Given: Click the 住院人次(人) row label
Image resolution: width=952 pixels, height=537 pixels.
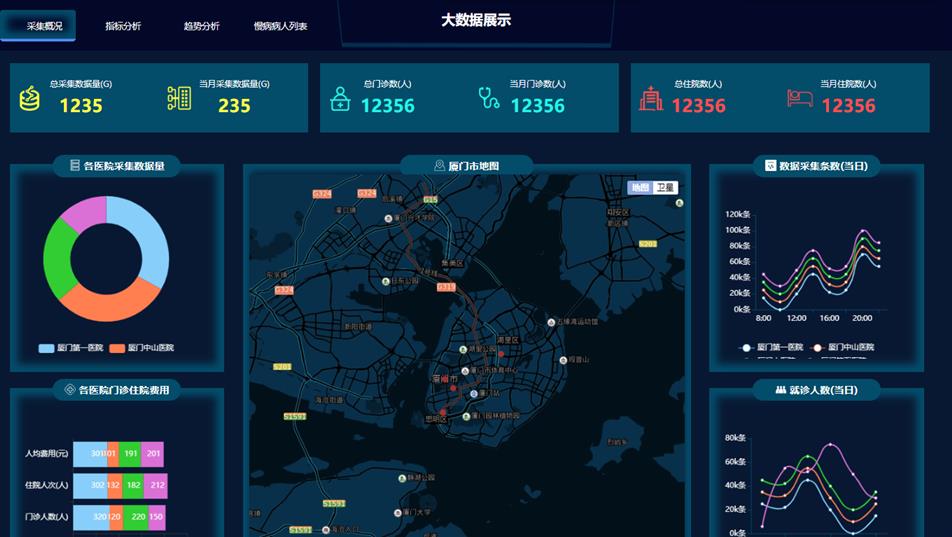Looking at the screenshot, I should 47,485.
